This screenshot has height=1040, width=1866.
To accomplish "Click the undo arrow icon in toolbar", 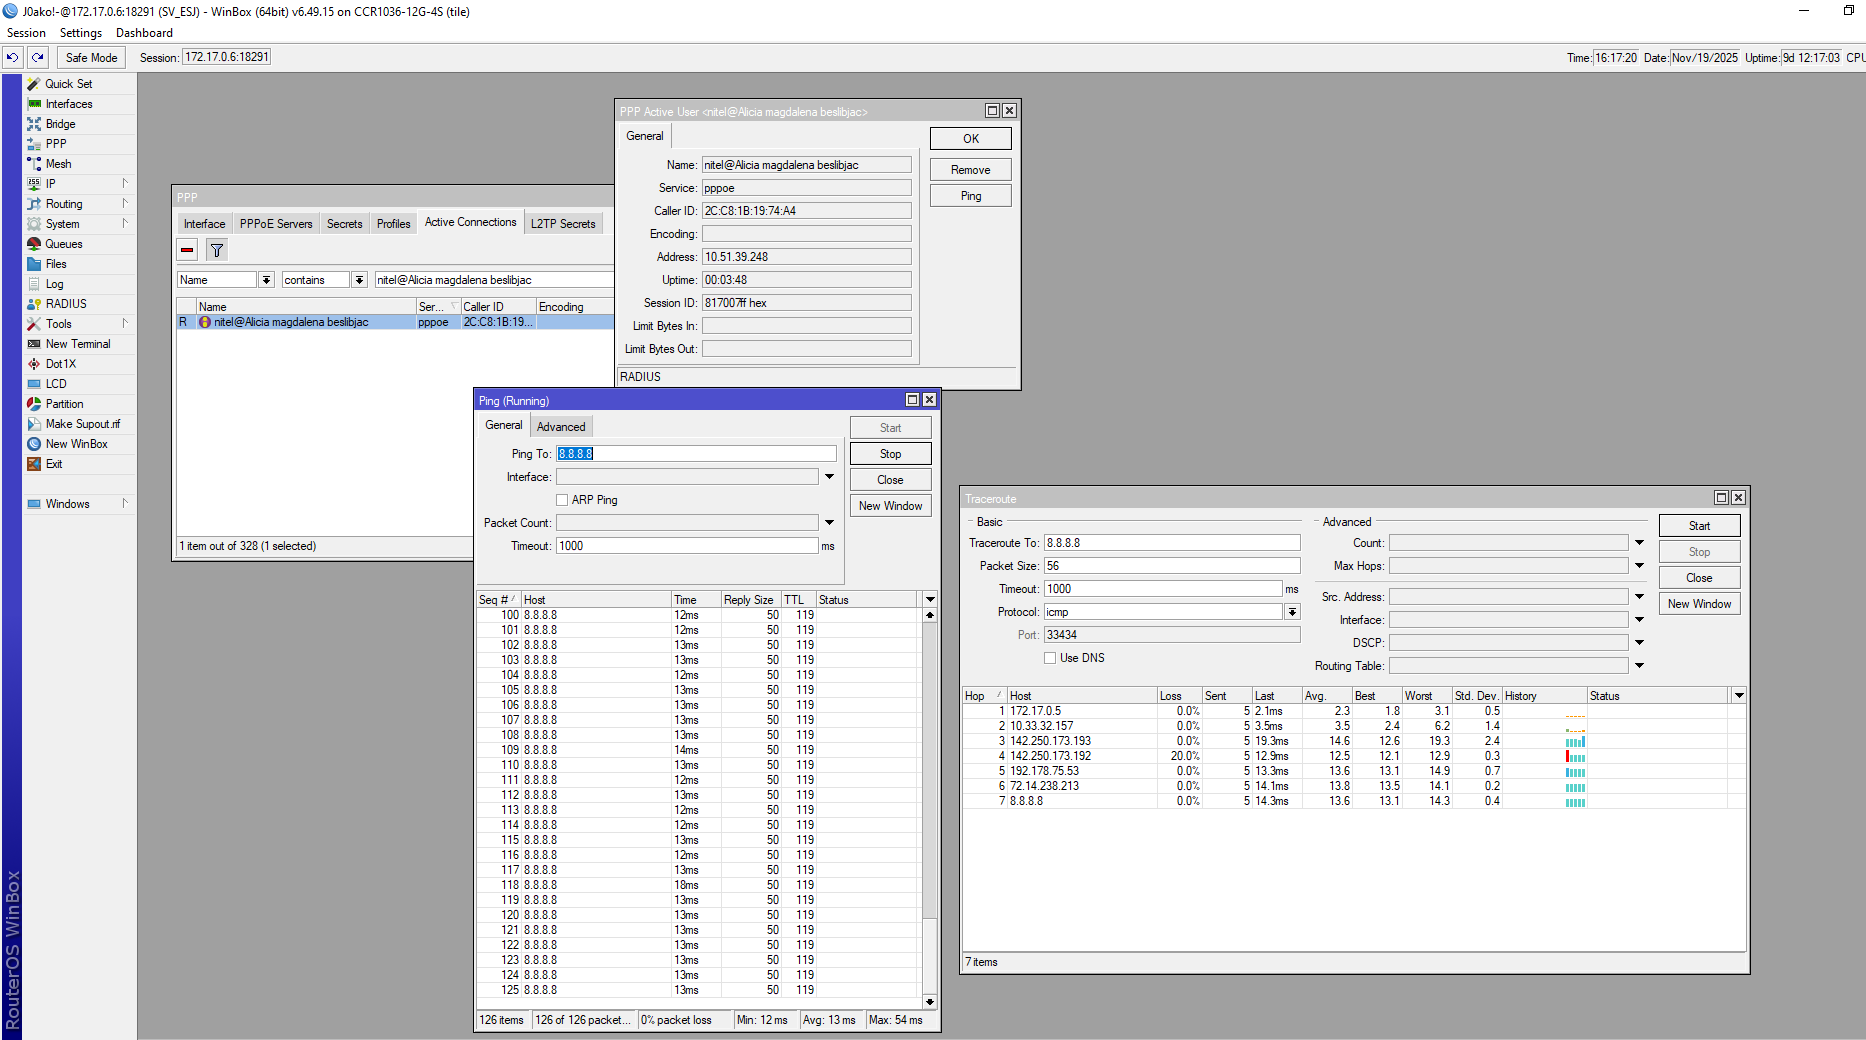I will [x=13, y=58].
